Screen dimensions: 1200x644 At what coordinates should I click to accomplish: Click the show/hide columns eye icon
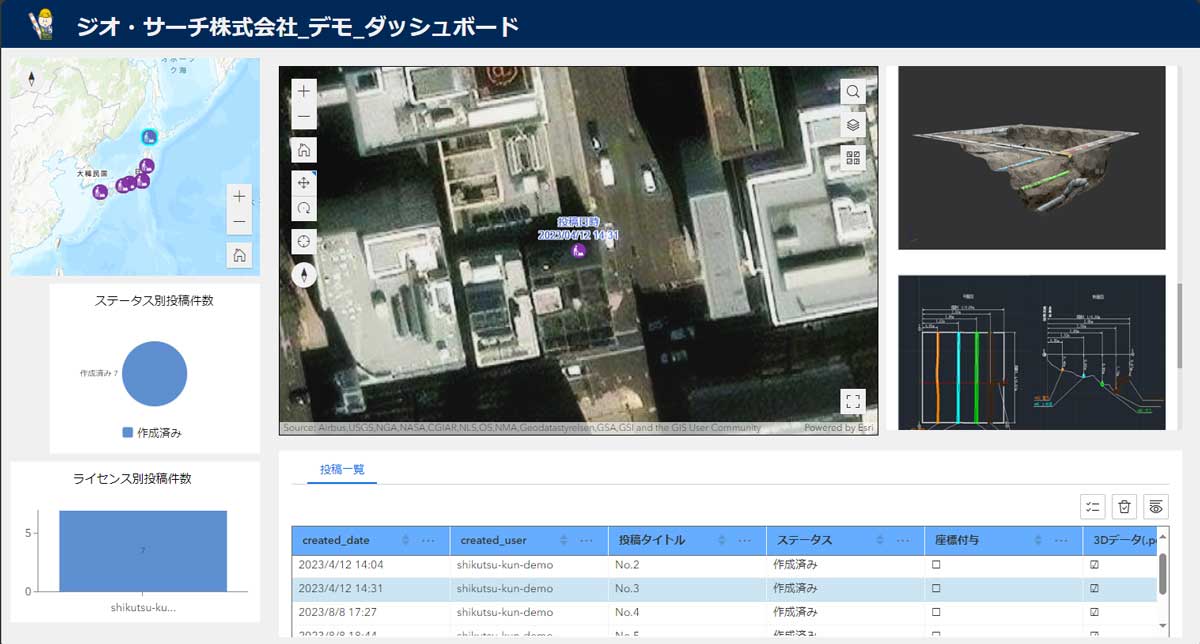coord(1156,507)
